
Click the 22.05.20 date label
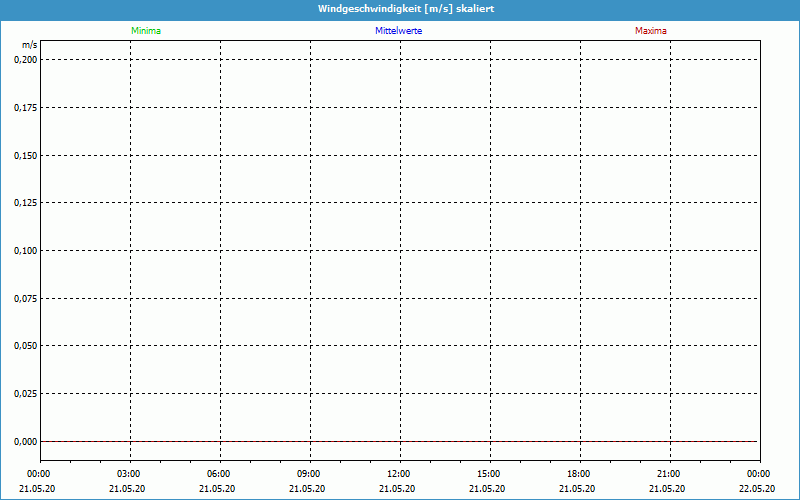tap(757, 489)
